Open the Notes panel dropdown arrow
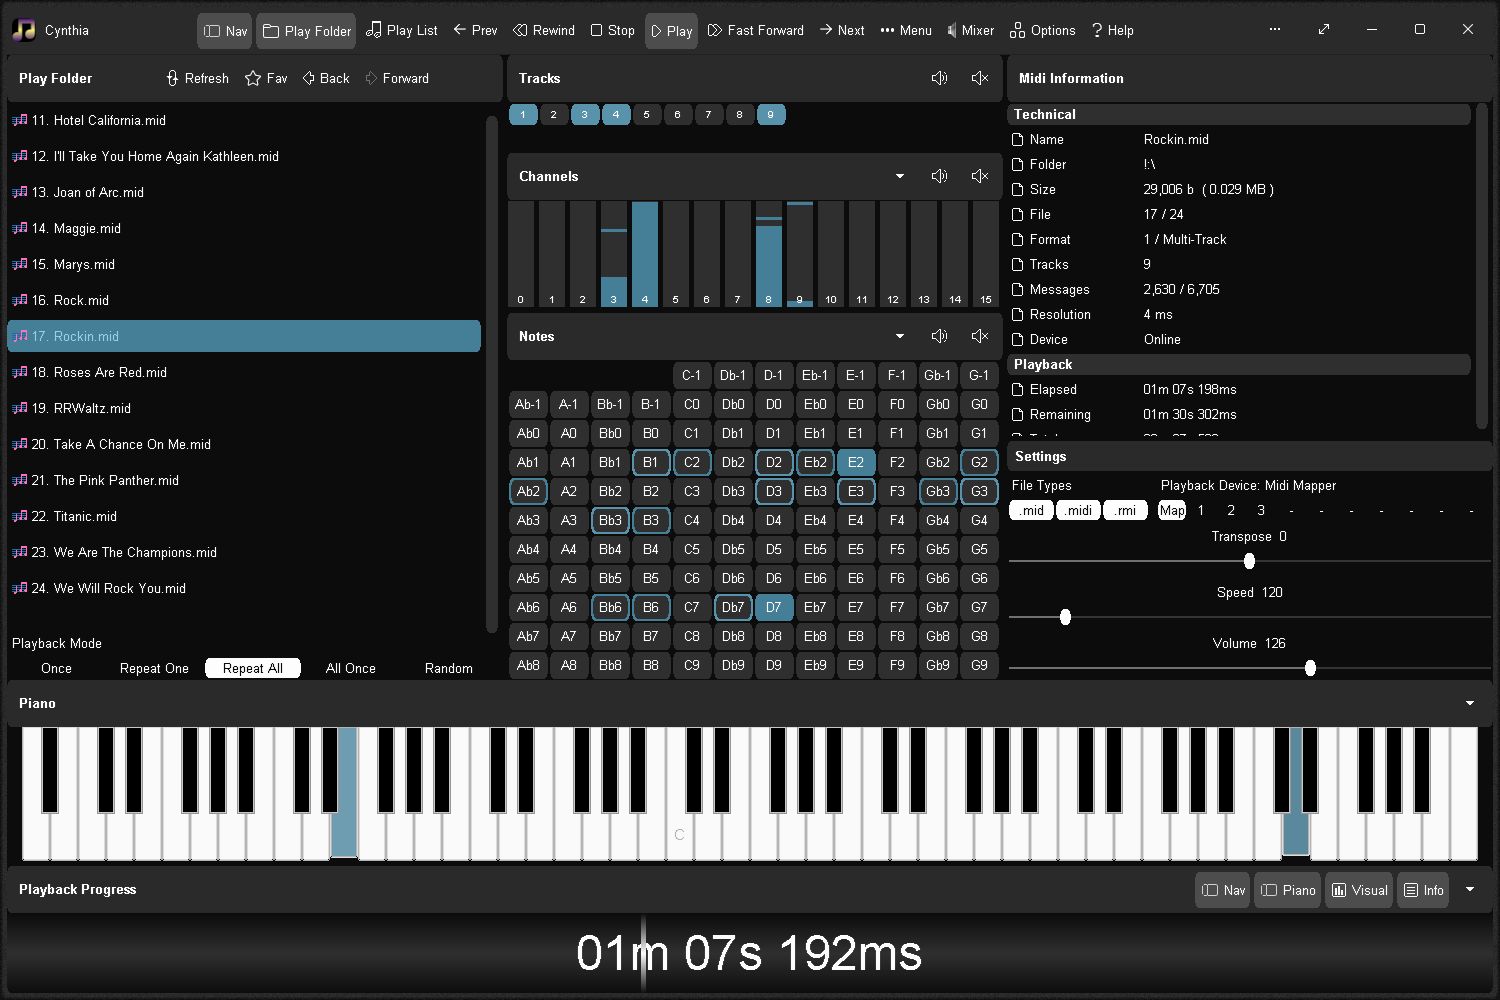The image size is (1500, 1000). pyautogui.click(x=899, y=336)
